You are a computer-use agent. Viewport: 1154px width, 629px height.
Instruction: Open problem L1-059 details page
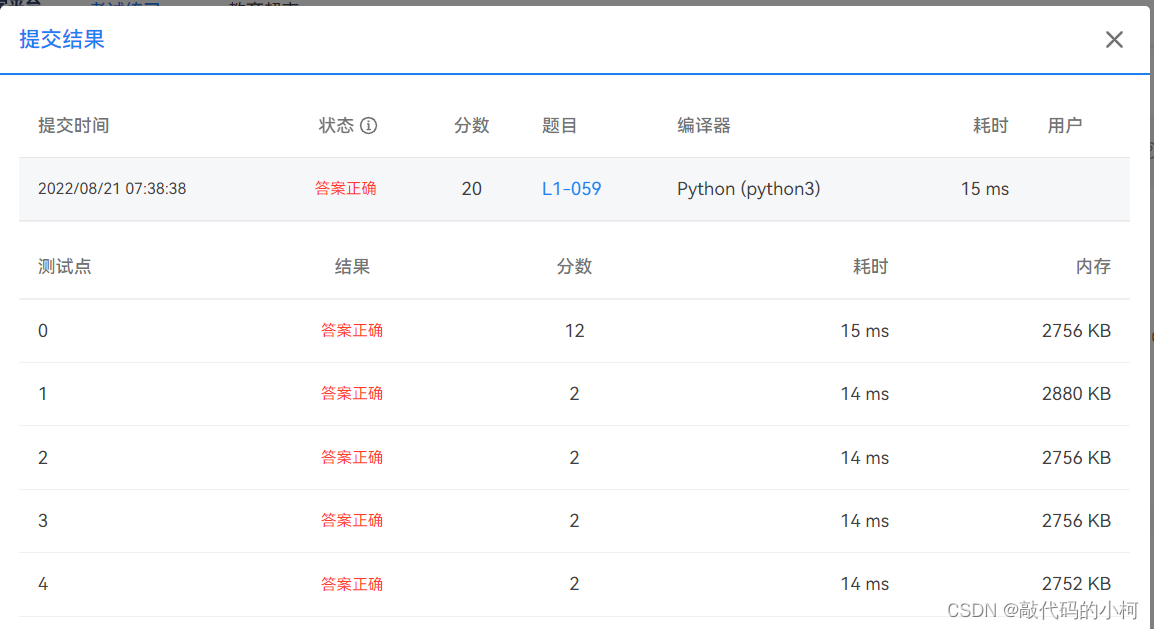tap(571, 188)
